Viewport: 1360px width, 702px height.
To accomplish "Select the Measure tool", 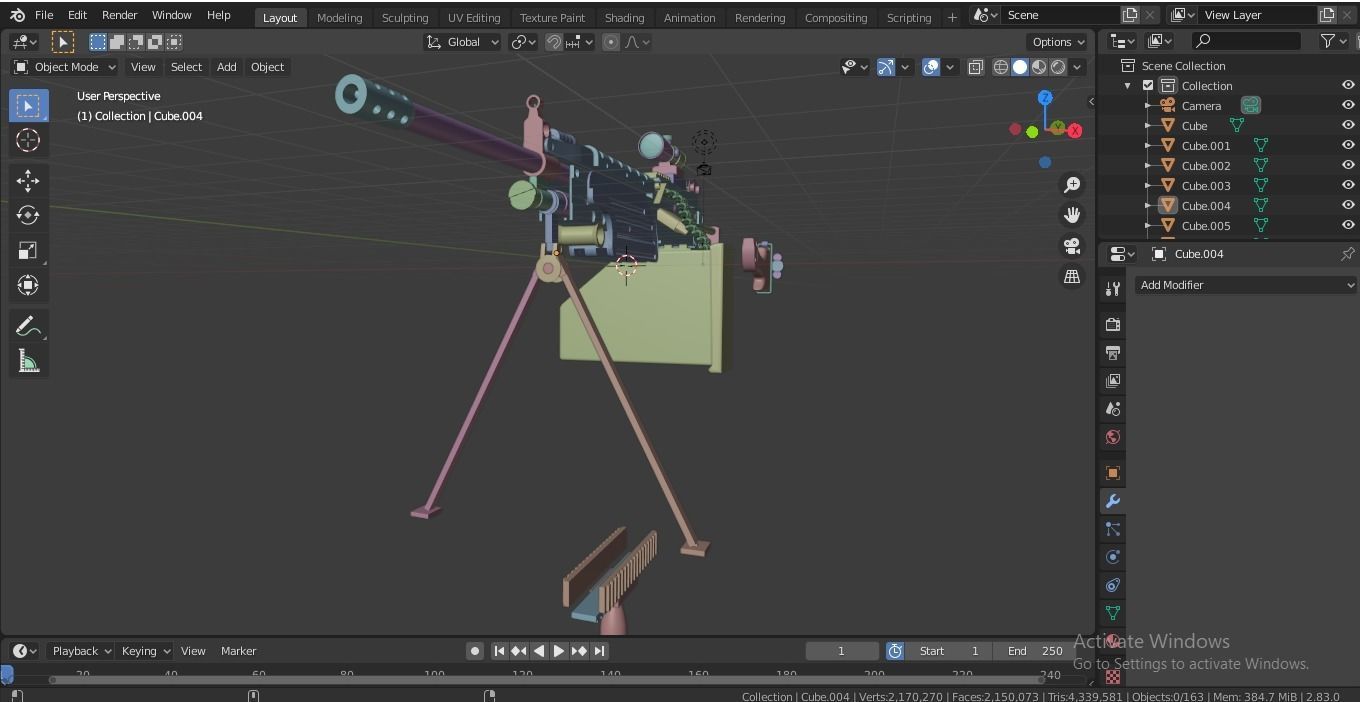I will click(x=28, y=361).
